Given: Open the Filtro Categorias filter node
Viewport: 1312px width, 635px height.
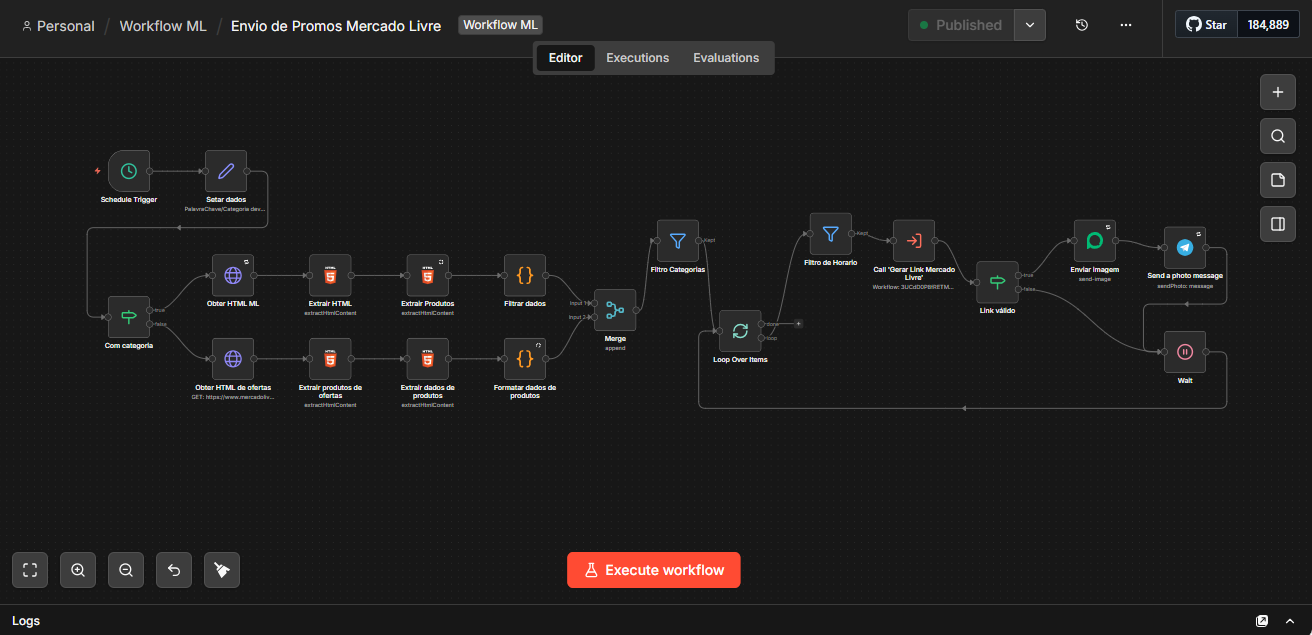Looking at the screenshot, I should pos(678,241).
